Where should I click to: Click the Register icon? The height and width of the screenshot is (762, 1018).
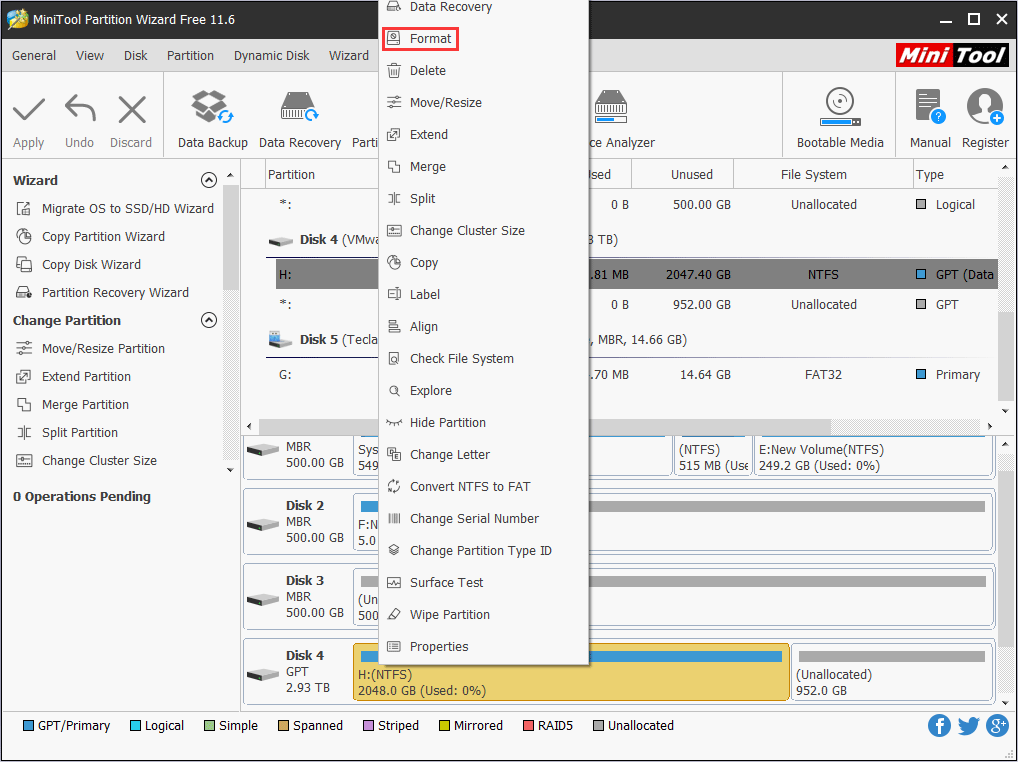click(x=984, y=115)
